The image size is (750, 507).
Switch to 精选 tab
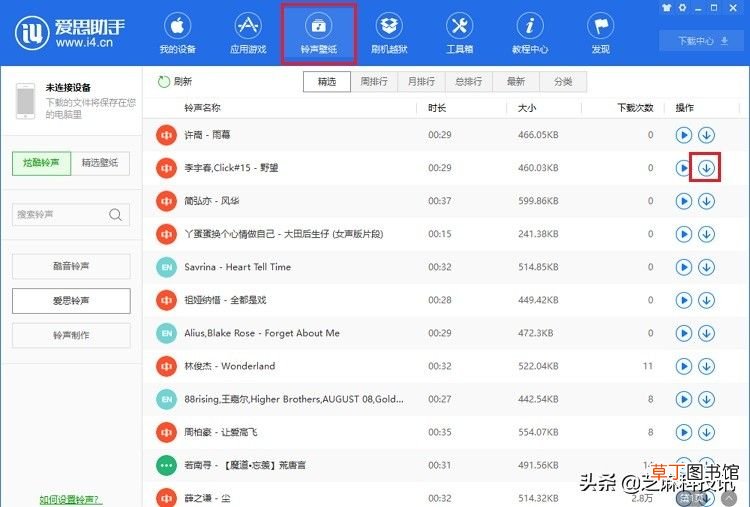coord(327,82)
